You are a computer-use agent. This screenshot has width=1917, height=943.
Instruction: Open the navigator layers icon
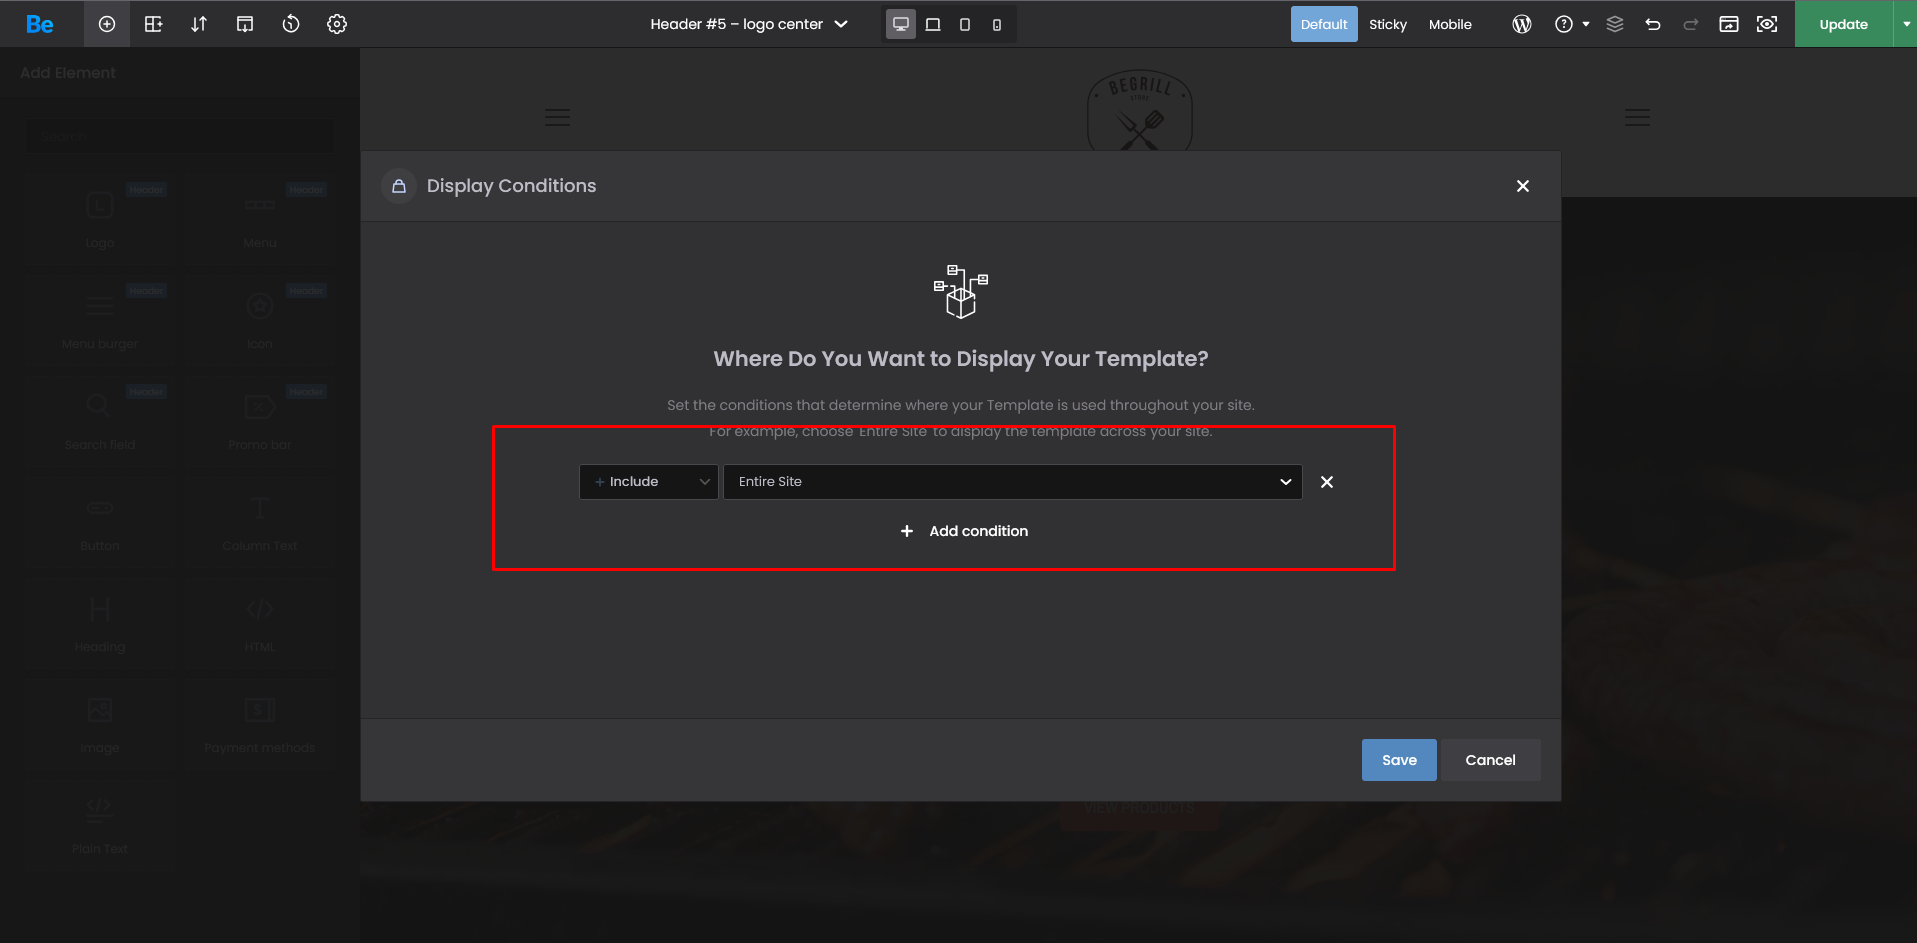click(1615, 24)
